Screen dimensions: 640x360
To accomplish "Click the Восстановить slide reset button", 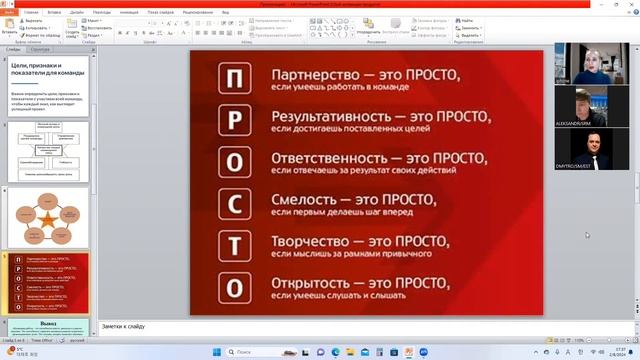I will pos(96,28).
